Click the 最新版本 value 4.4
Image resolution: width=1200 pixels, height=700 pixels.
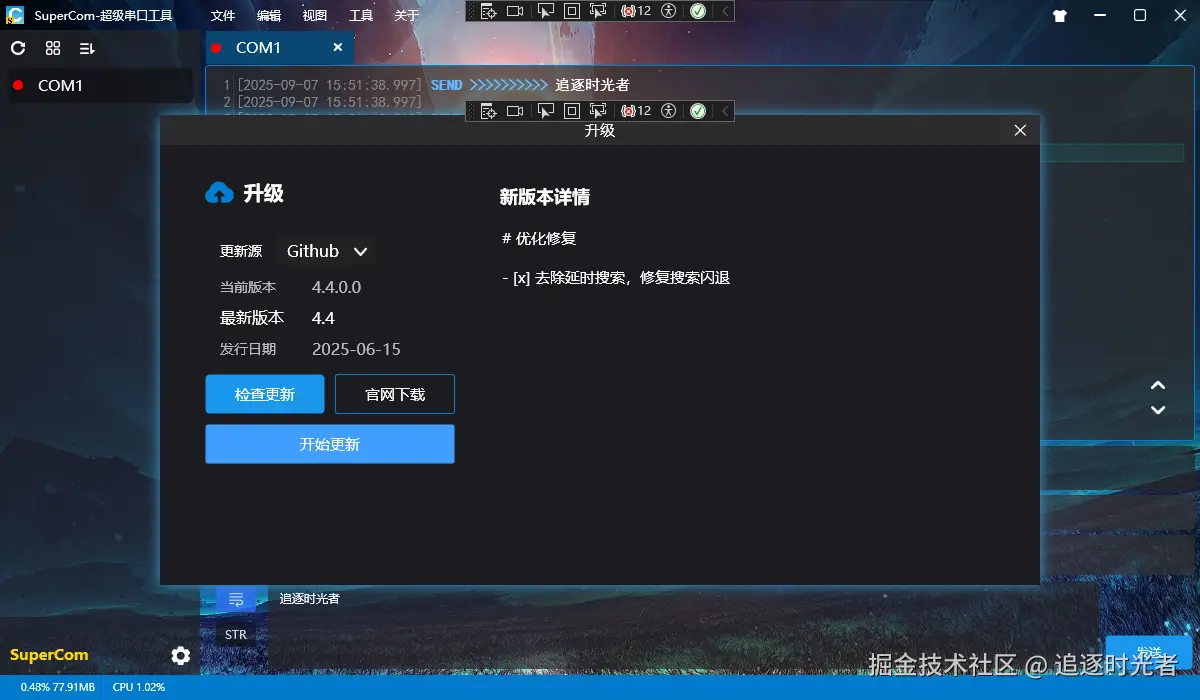point(323,318)
